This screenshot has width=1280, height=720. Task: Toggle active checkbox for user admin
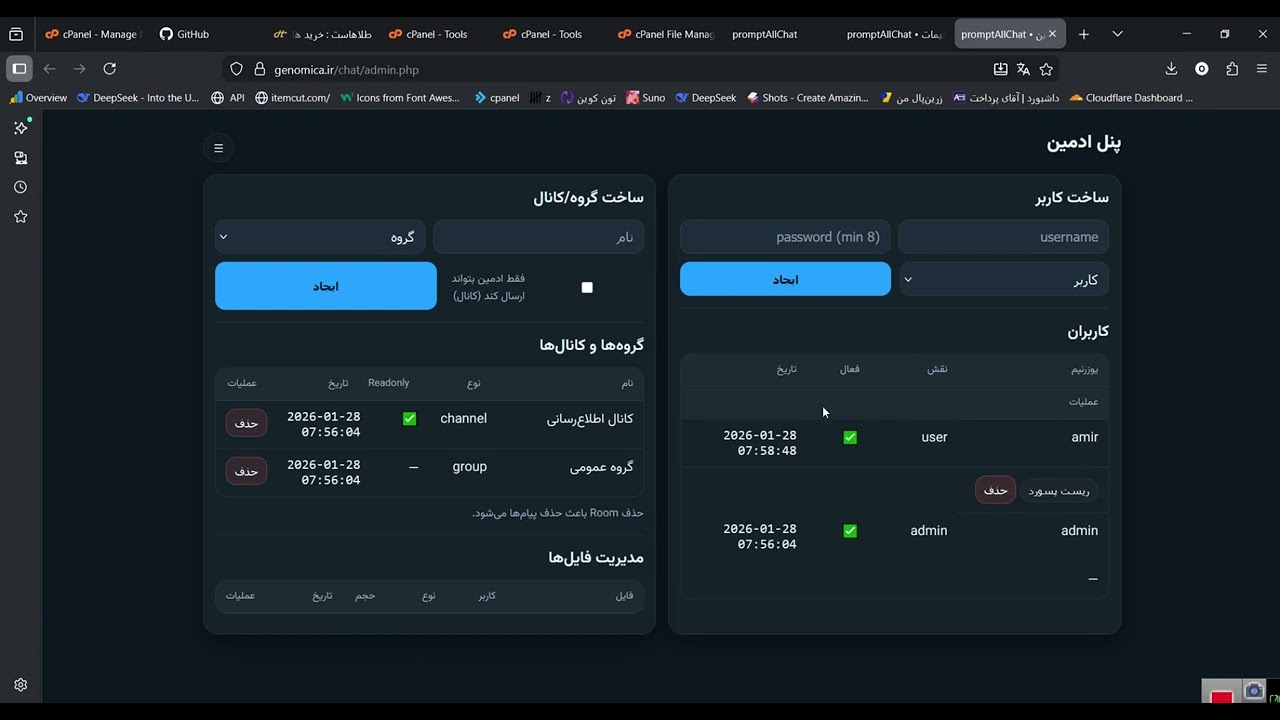pos(850,531)
